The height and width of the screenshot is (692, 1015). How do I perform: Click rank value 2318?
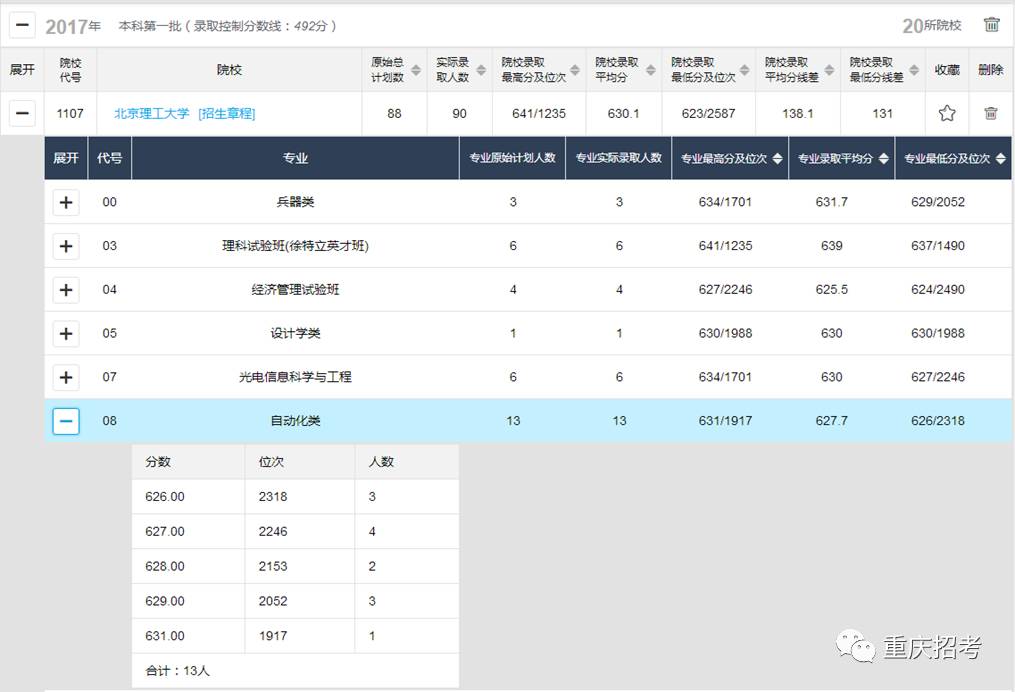273,497
